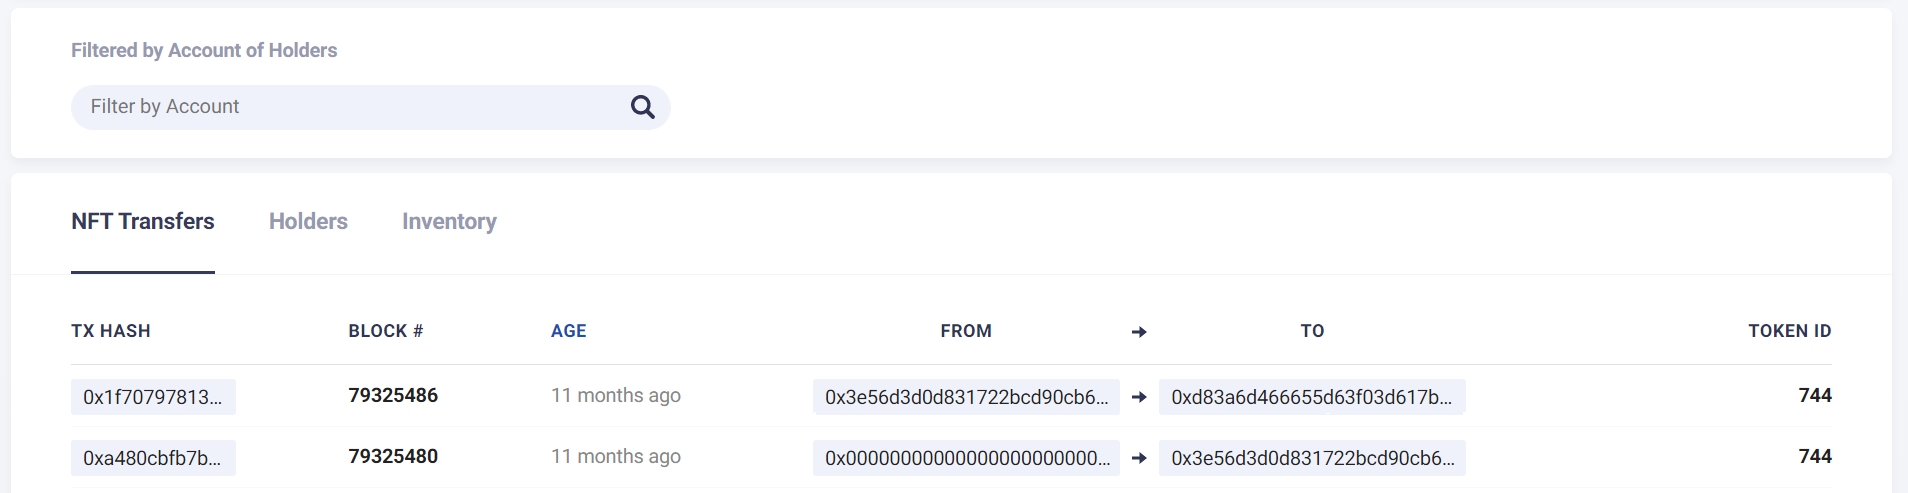1908x493 pixels.
Task: Open transaction hash 0x1f70797813...
Action: [x=153, y=397]
